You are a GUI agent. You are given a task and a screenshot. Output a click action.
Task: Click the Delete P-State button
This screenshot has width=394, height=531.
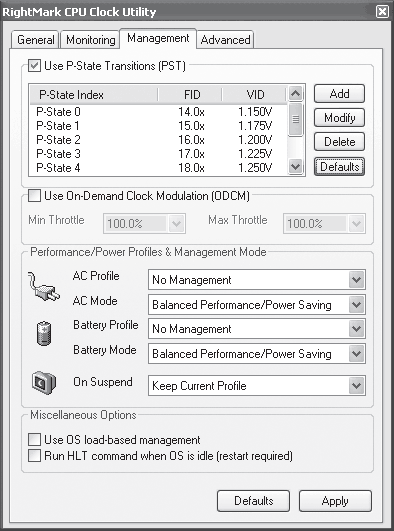coord(339,142)
